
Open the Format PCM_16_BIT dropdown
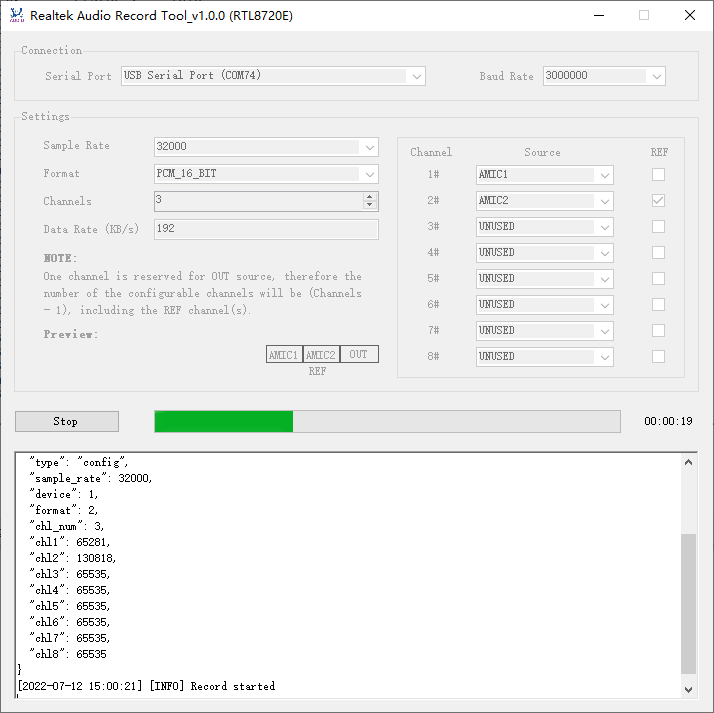266,174
